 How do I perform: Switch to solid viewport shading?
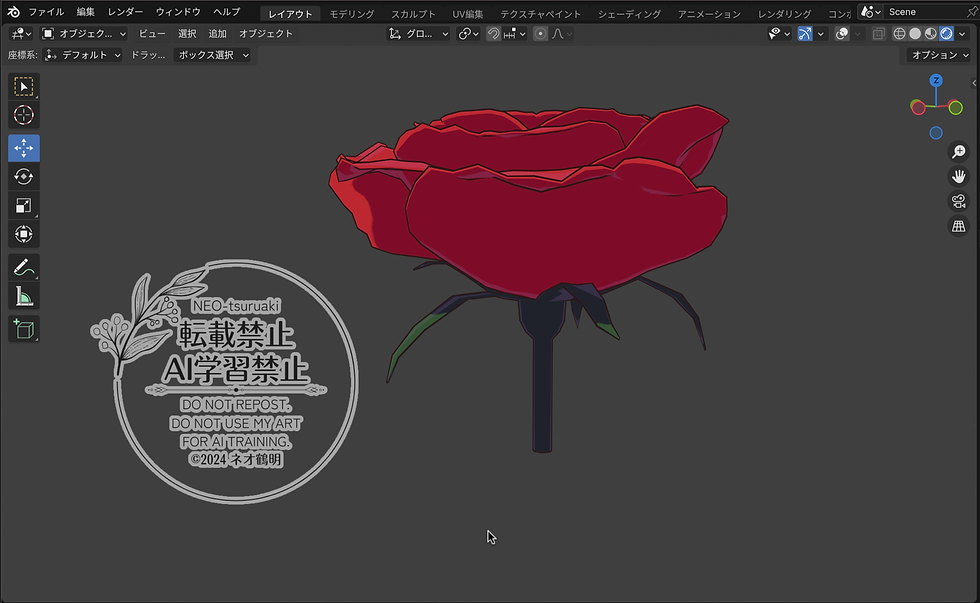pos(915,34)
